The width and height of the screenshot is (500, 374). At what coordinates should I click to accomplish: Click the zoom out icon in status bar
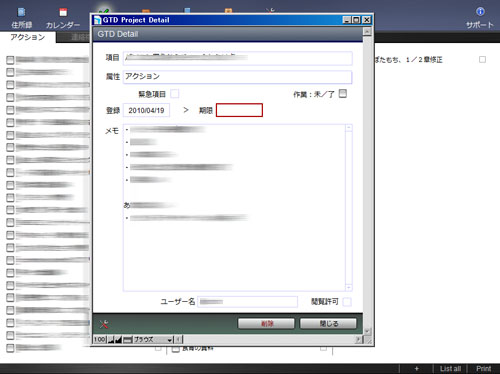tap(111, 340)
